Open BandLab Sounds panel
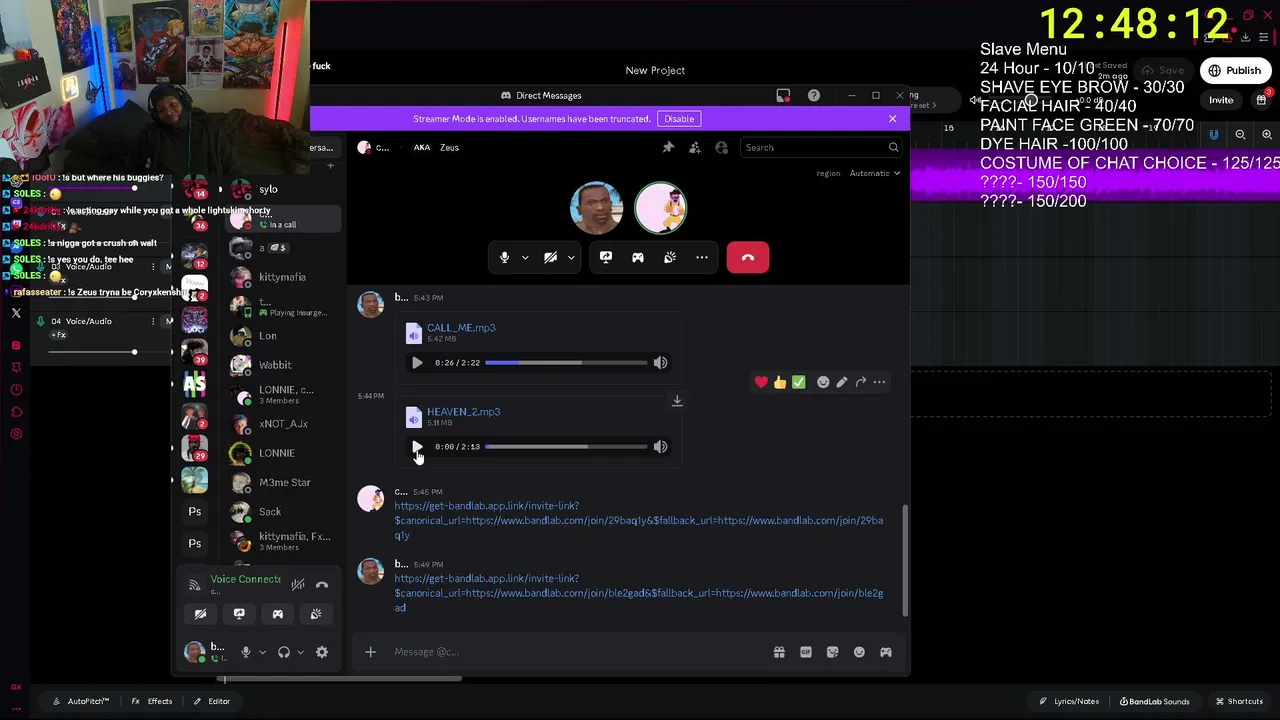Viewport: 1280px width, 720px height. (1155, 701)
